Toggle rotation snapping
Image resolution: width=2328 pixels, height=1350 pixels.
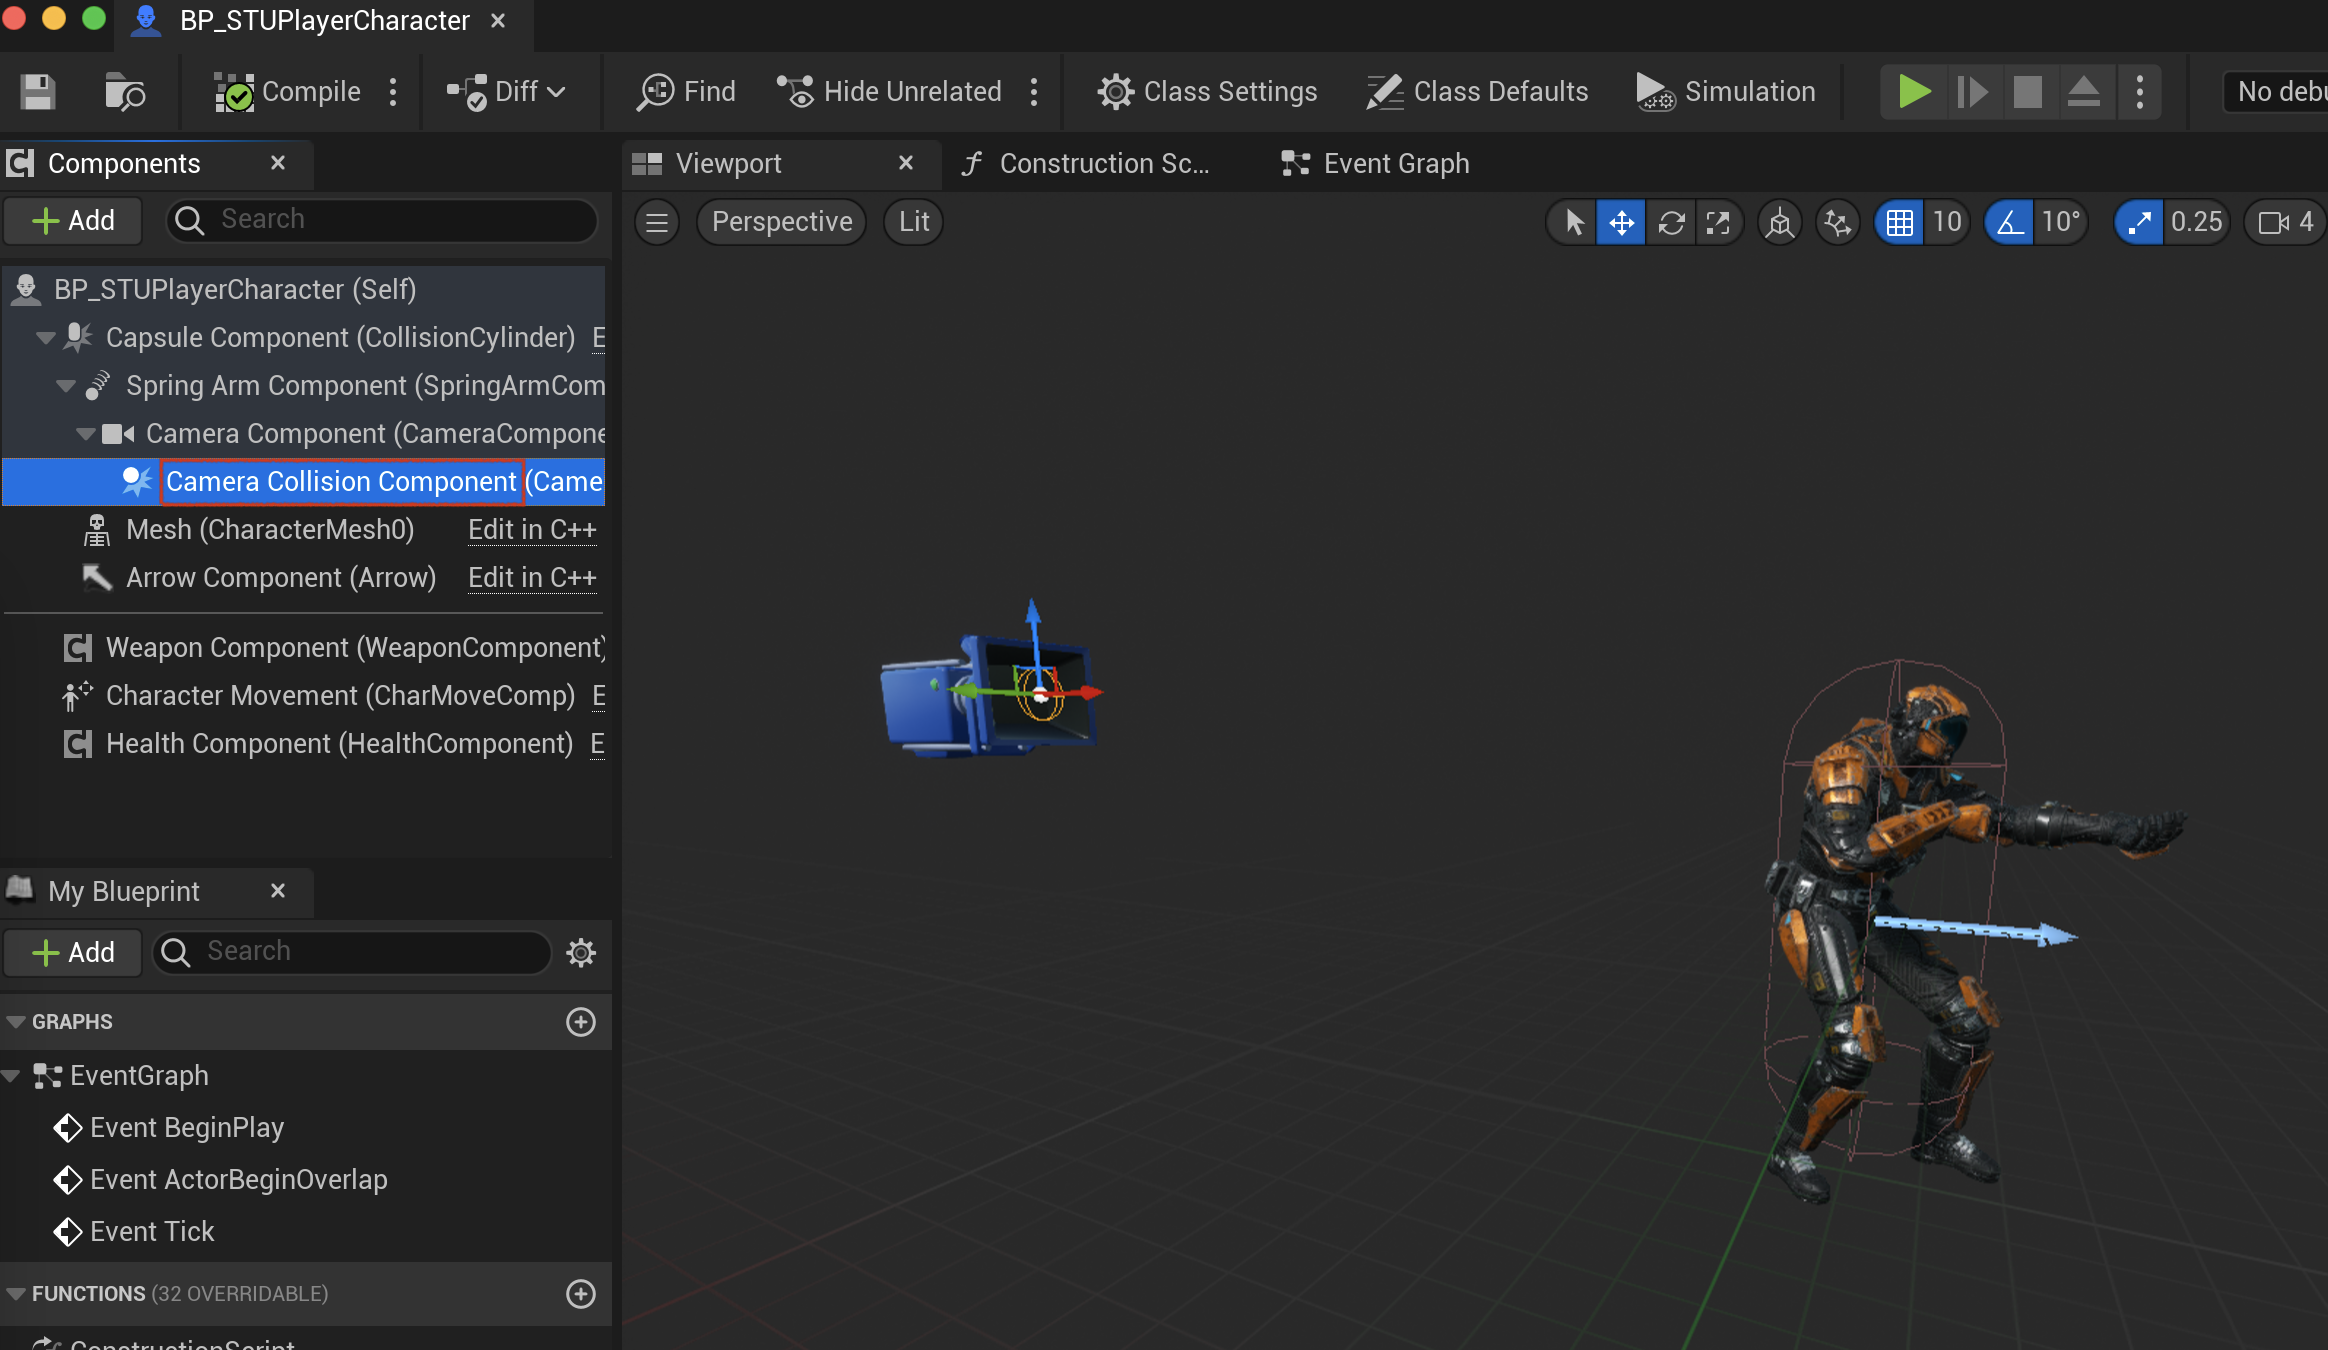point(2010,222)
